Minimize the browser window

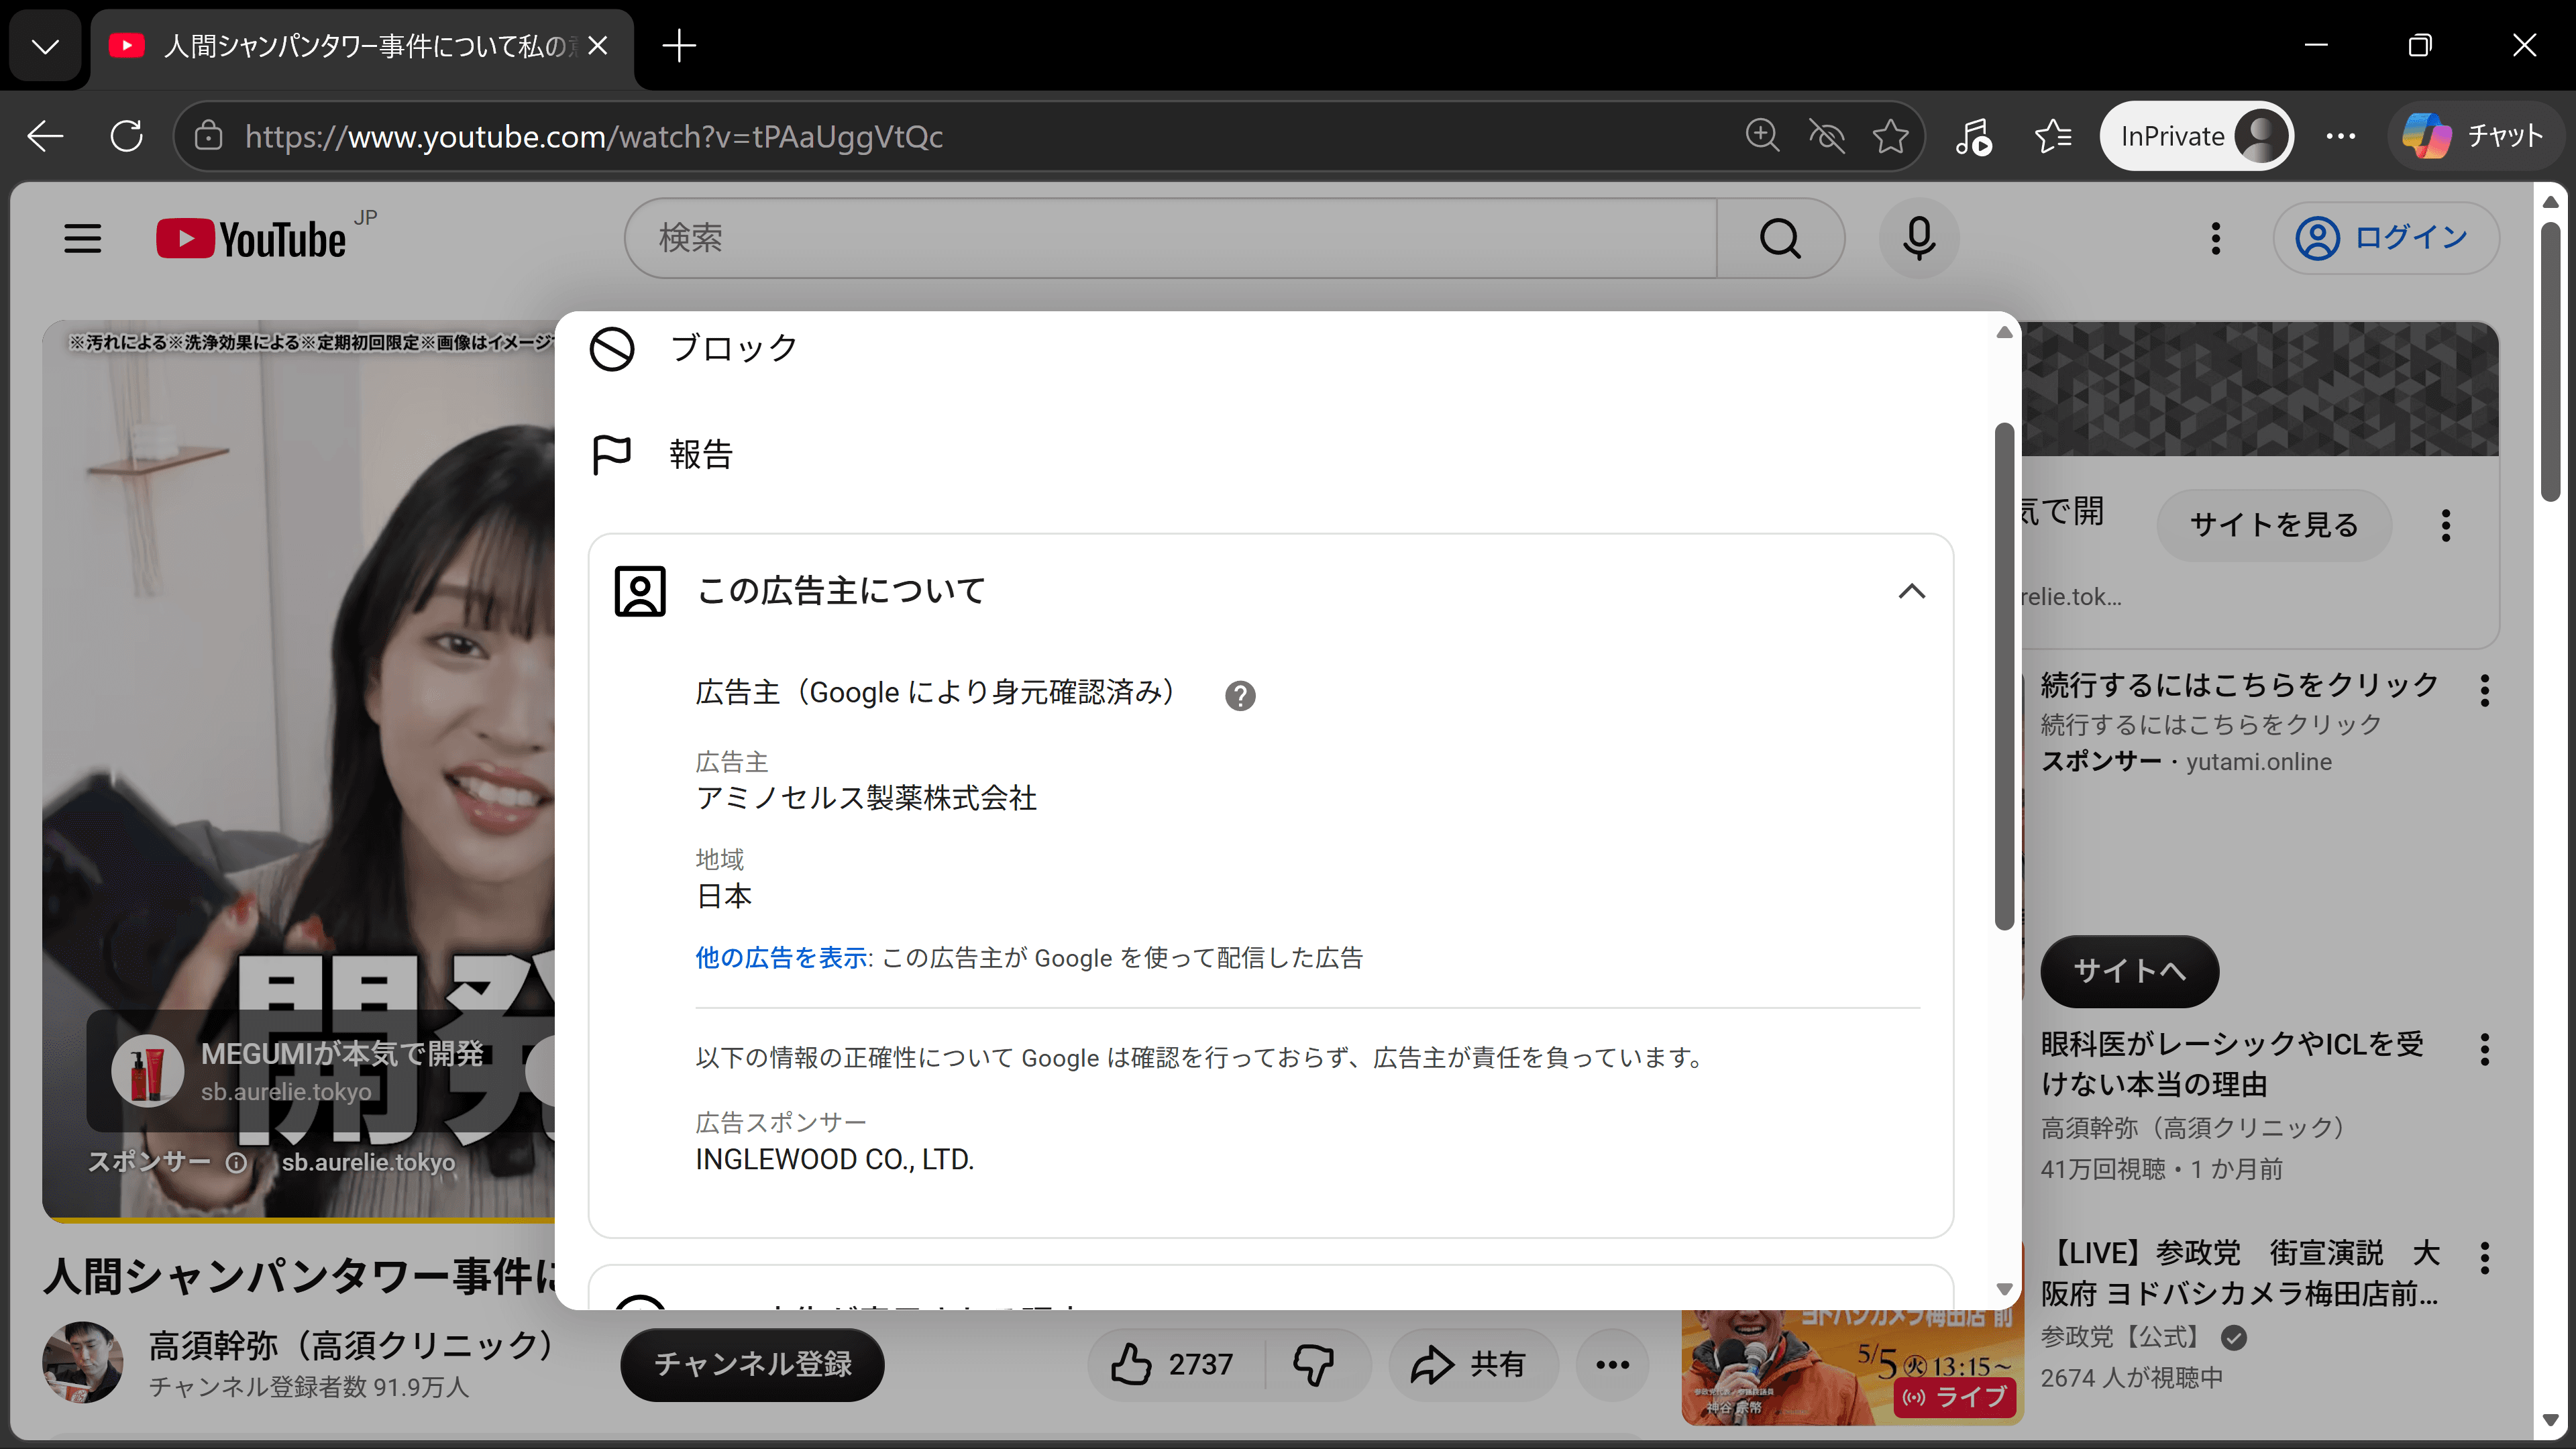click(2316, 46)
